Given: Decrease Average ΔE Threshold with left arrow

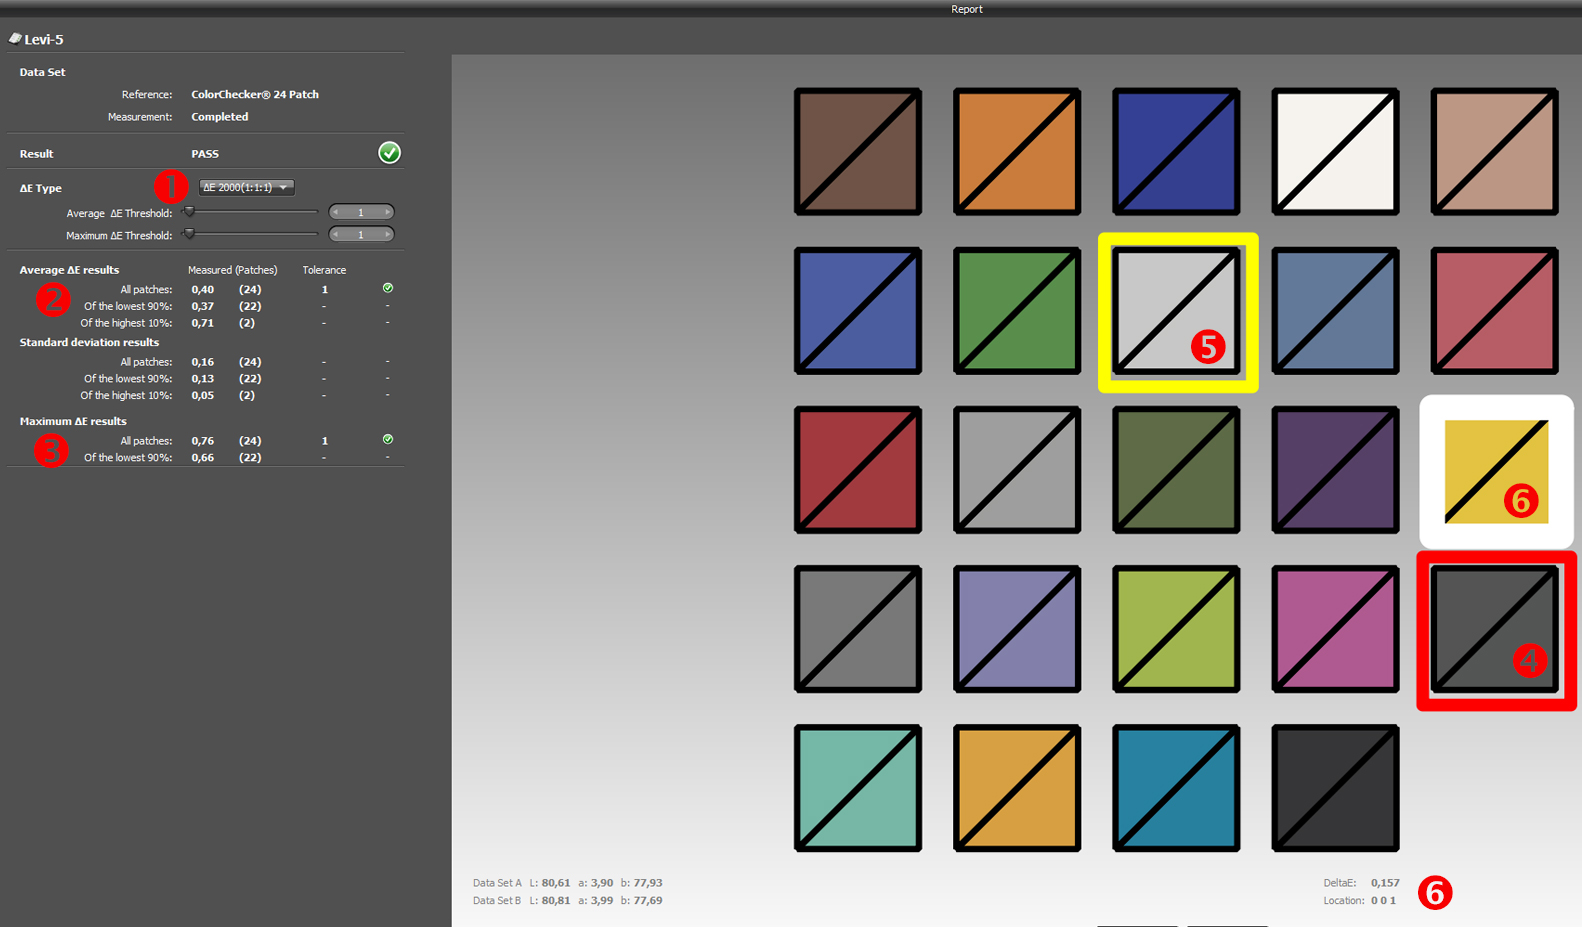Looking at the screenshot, I should [x=336, y=212].
